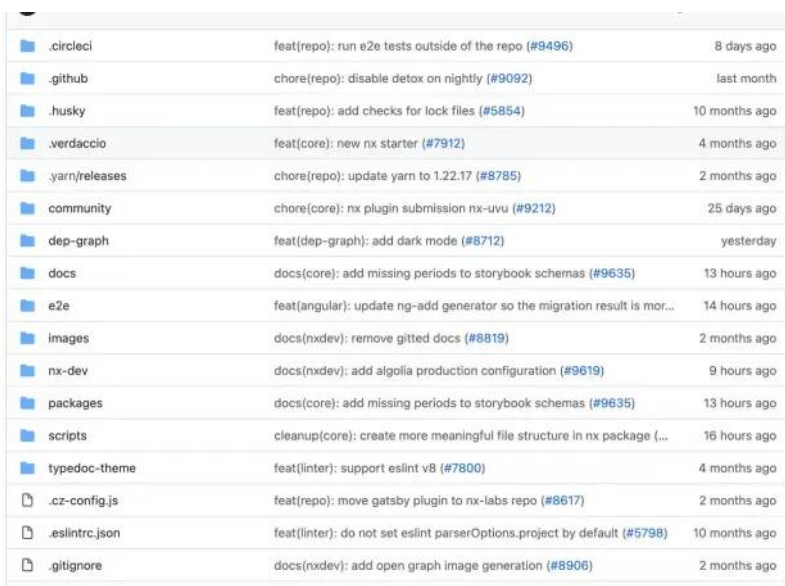Open the scripts folder

coord(68,436)
